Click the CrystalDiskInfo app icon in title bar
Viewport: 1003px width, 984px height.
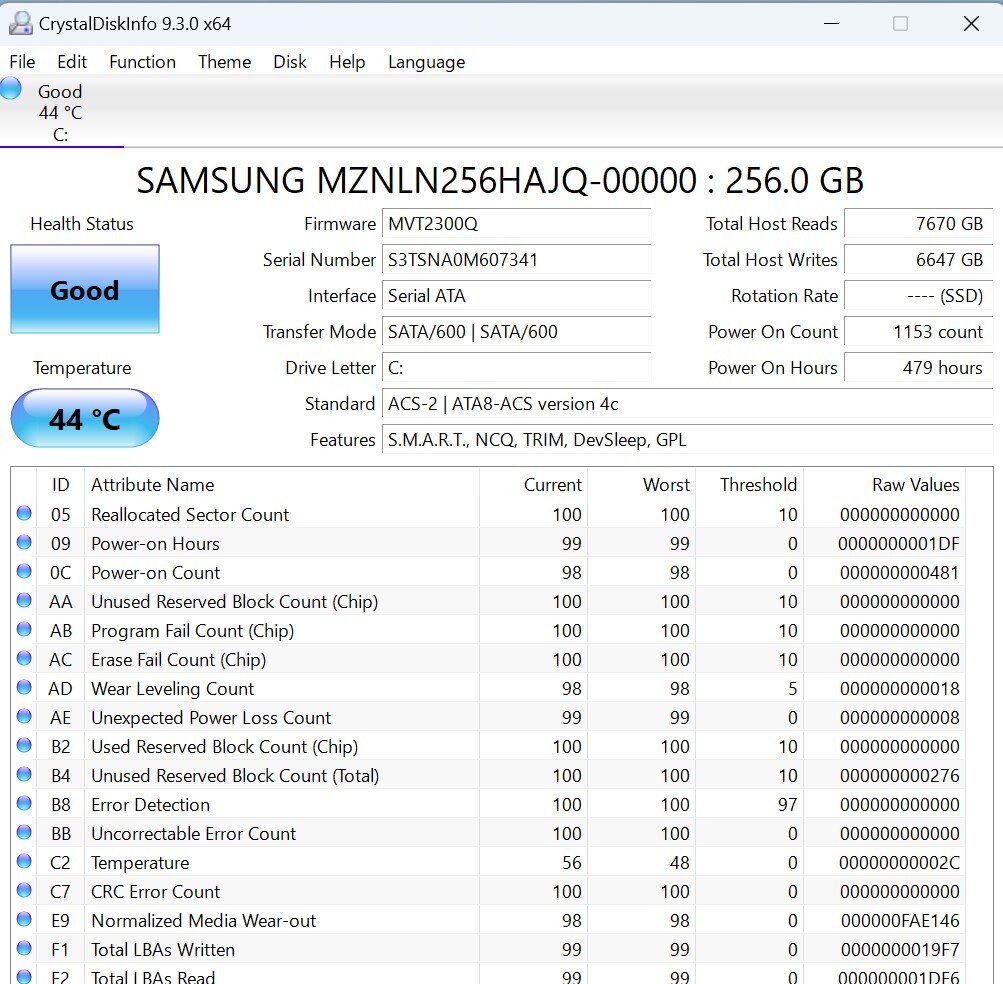[x=20, y=24]
